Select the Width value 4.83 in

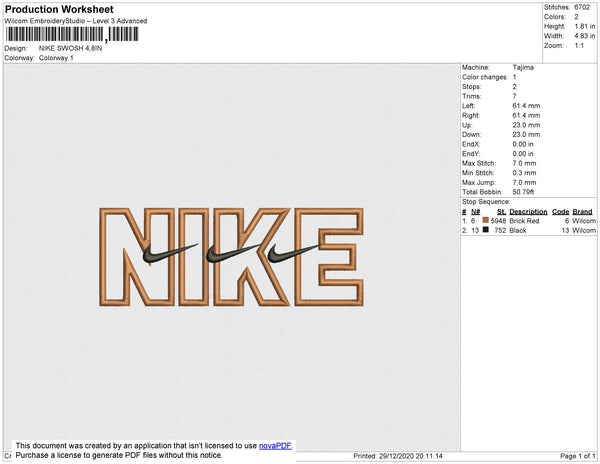pyautogui.click(x=585, y=36)
